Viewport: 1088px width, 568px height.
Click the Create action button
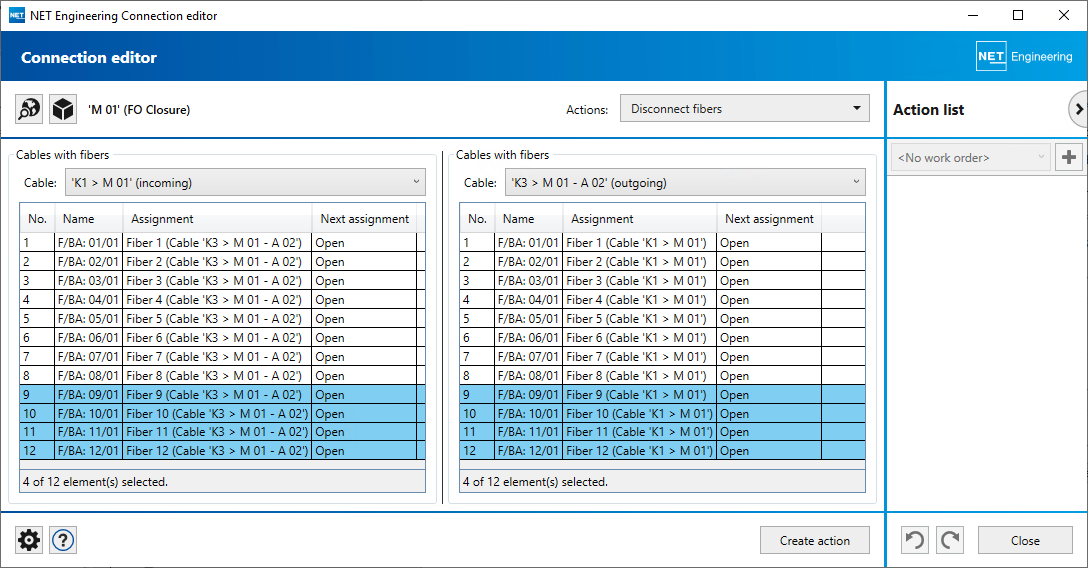pyautogui.click(x=815, y=540)
